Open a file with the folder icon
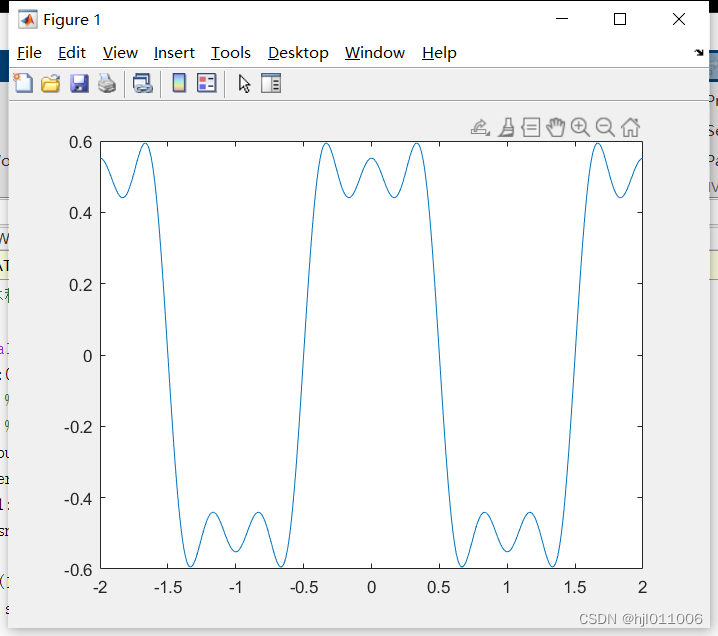Viewport: 718px width, 636px height. 50,84
